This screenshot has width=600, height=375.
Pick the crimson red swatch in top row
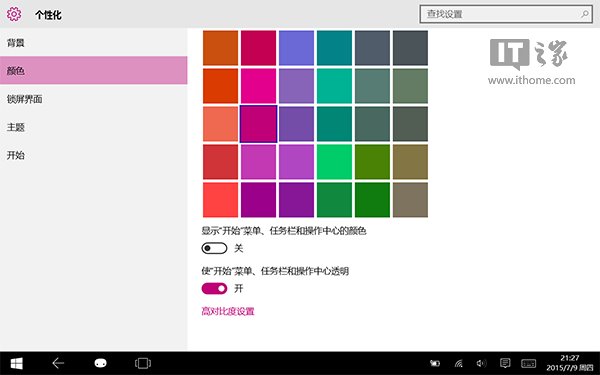pos(258,48)
